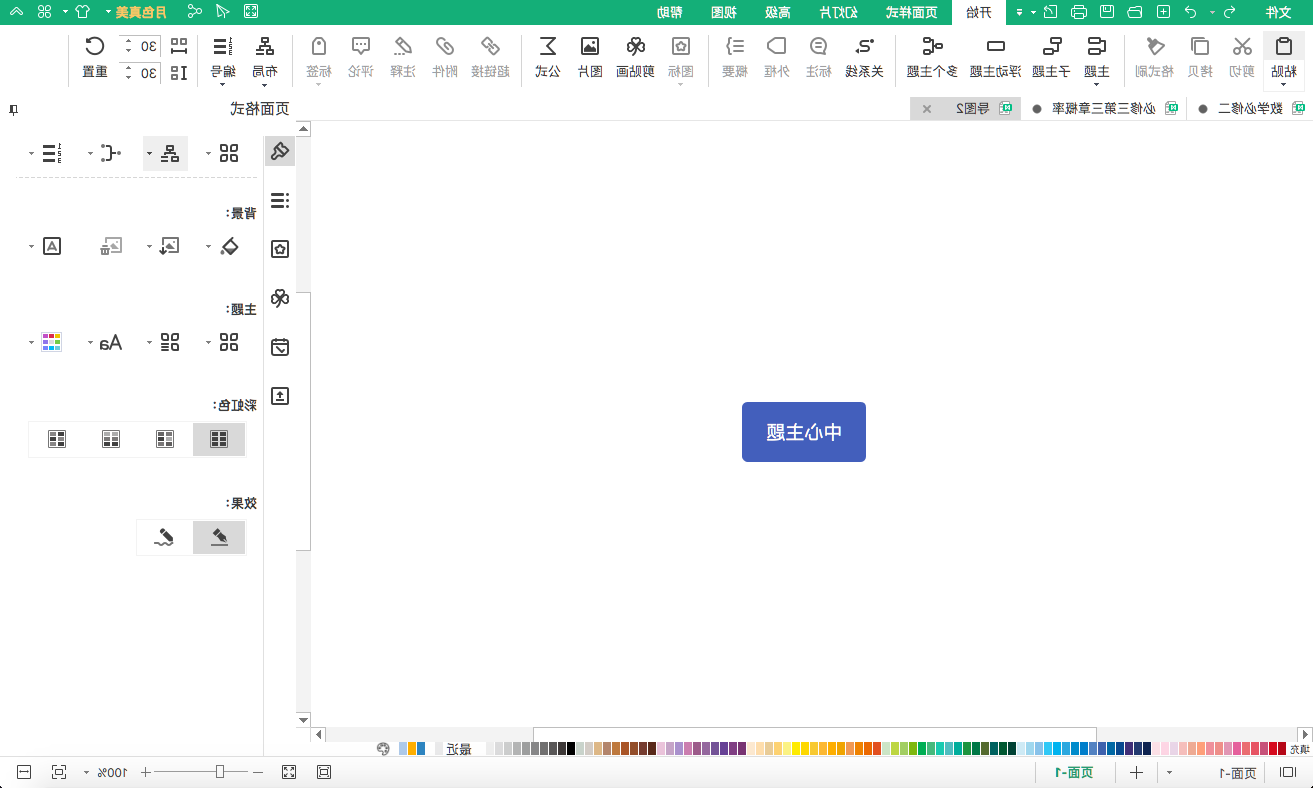Click the Print icon in title bar
Viewport: 1313px width, 788px height.
(x=1079, y=12)
